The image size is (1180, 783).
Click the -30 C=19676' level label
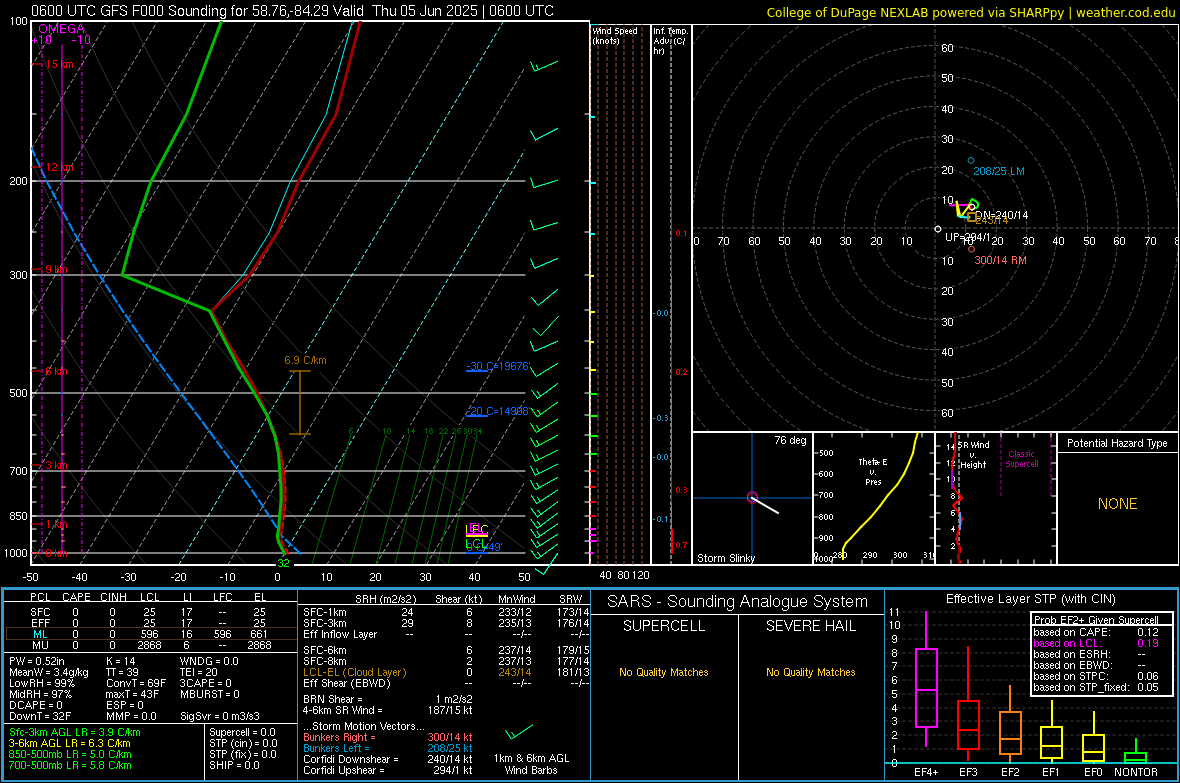(498, 366)
